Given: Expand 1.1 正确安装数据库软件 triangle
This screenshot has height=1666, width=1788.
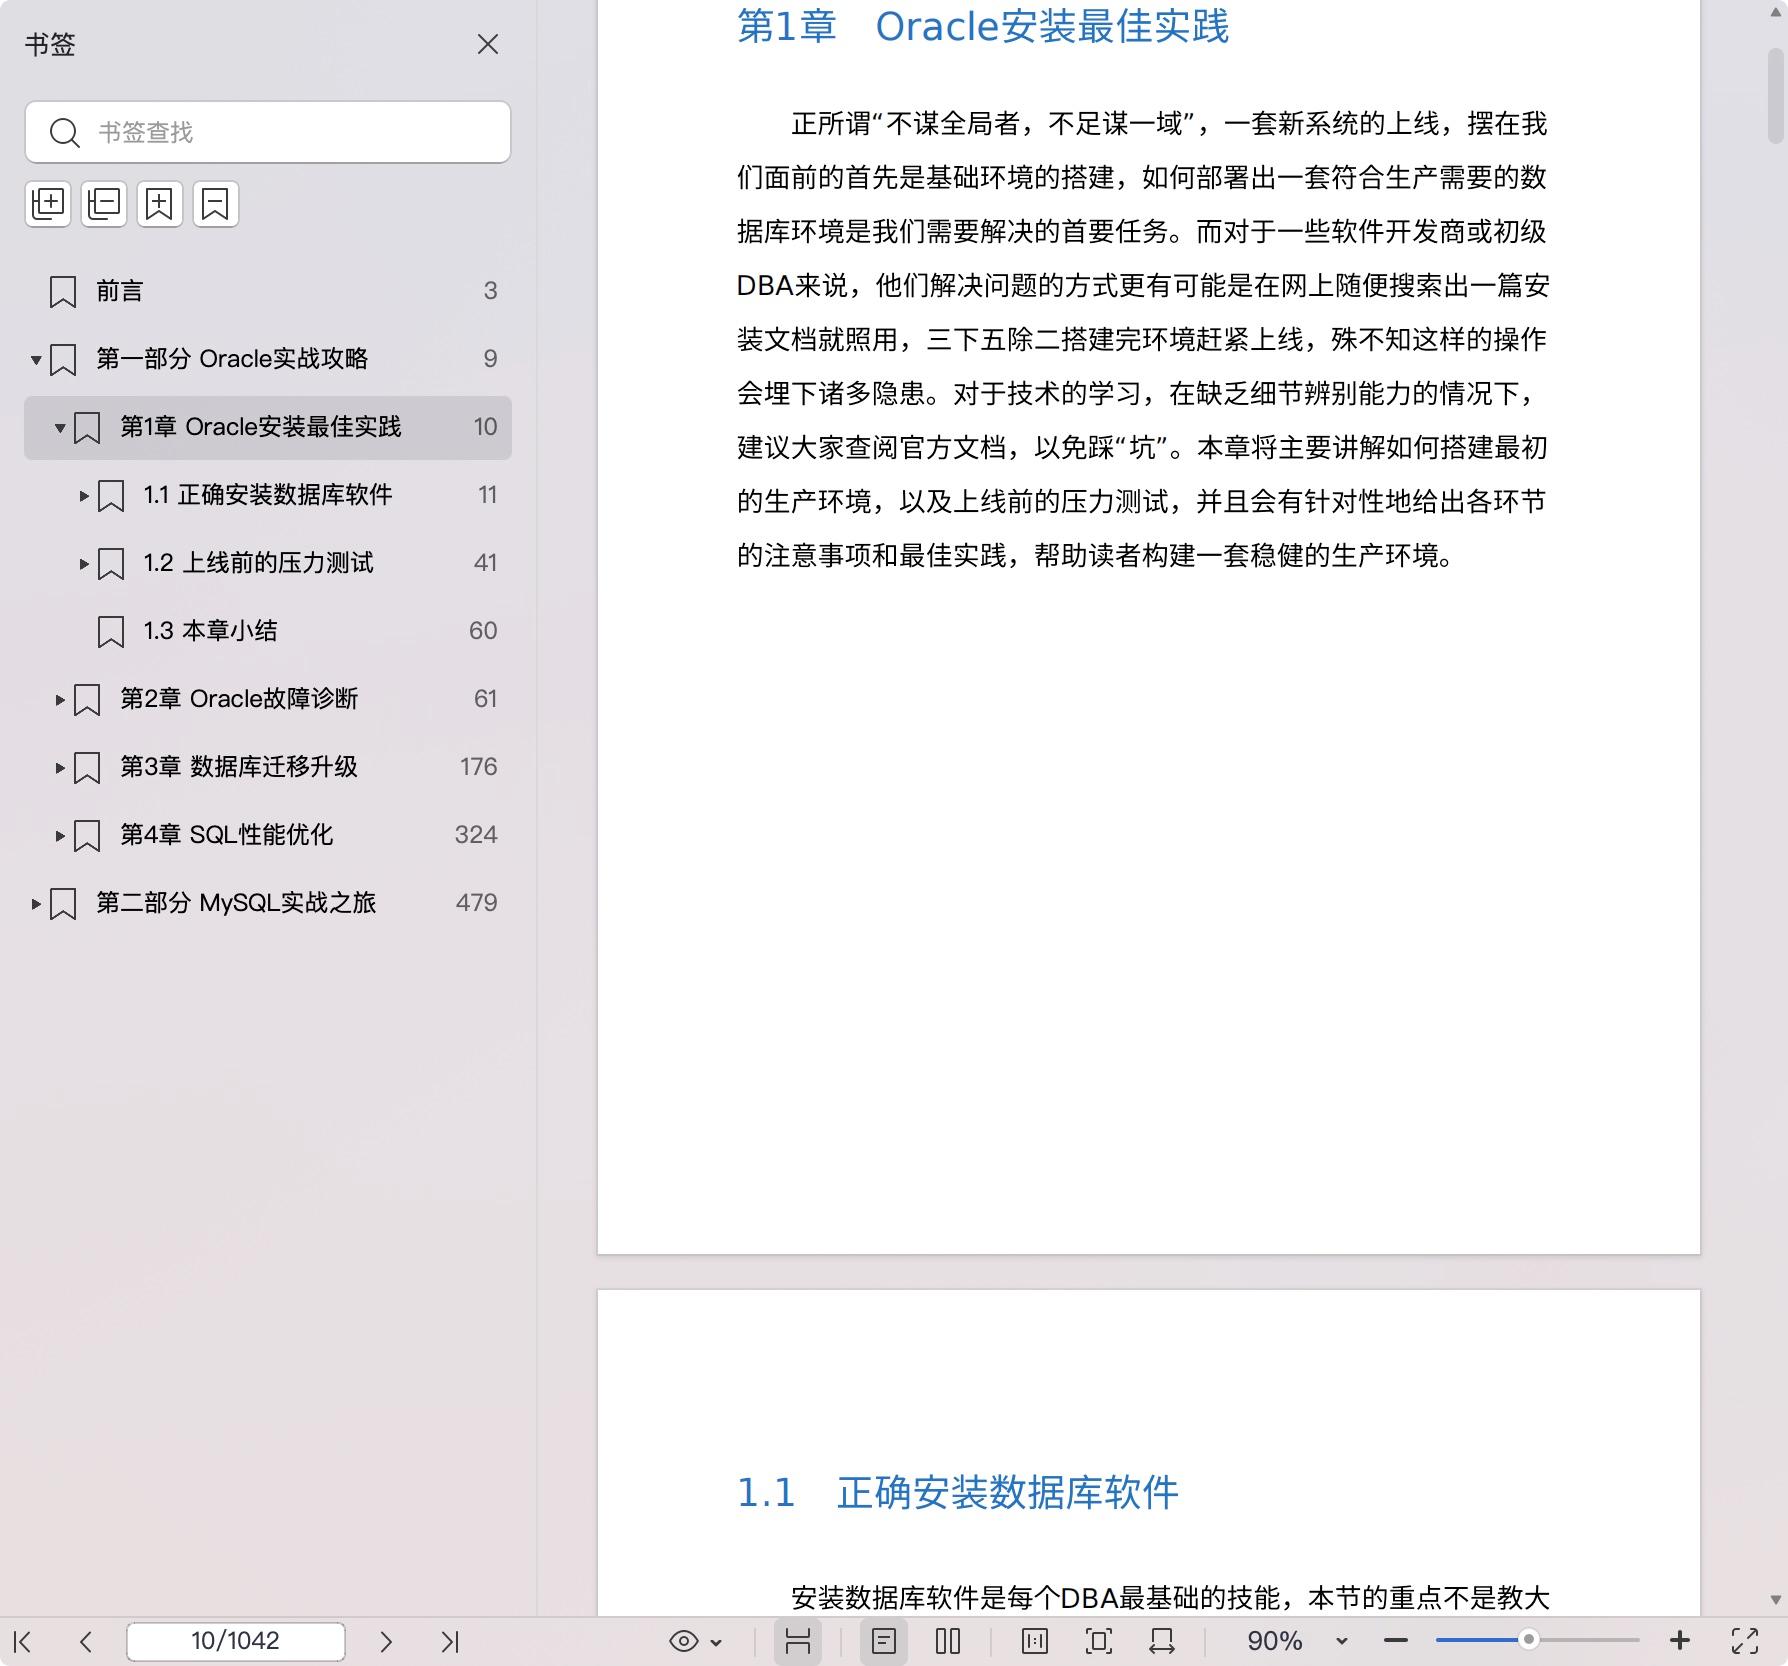Looking at the screenshot, I should pyautogui.click(x=84, y=495).
